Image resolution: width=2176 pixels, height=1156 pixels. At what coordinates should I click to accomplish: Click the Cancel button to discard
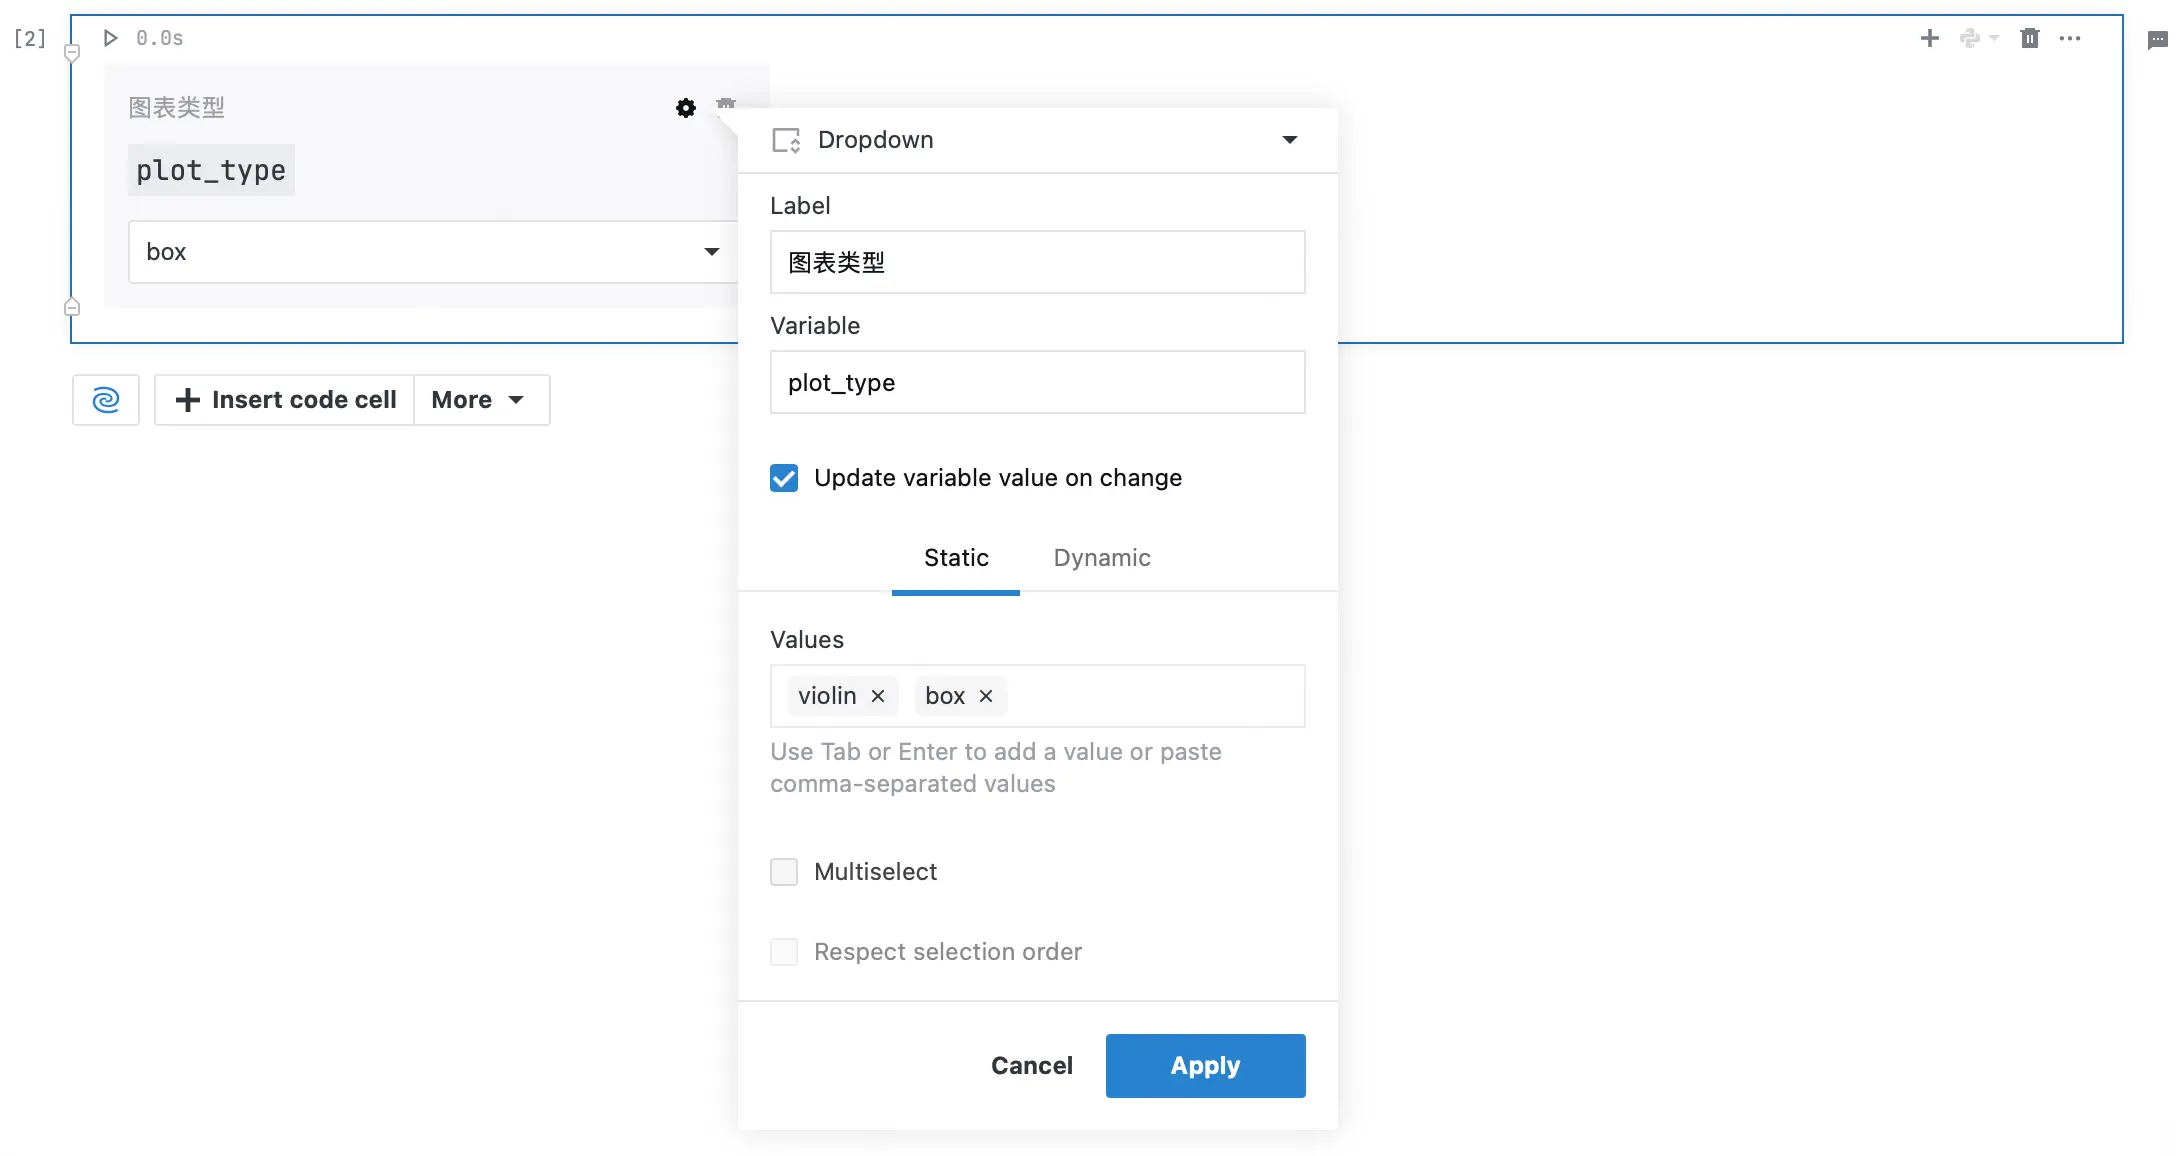tap(1032, 1065)
